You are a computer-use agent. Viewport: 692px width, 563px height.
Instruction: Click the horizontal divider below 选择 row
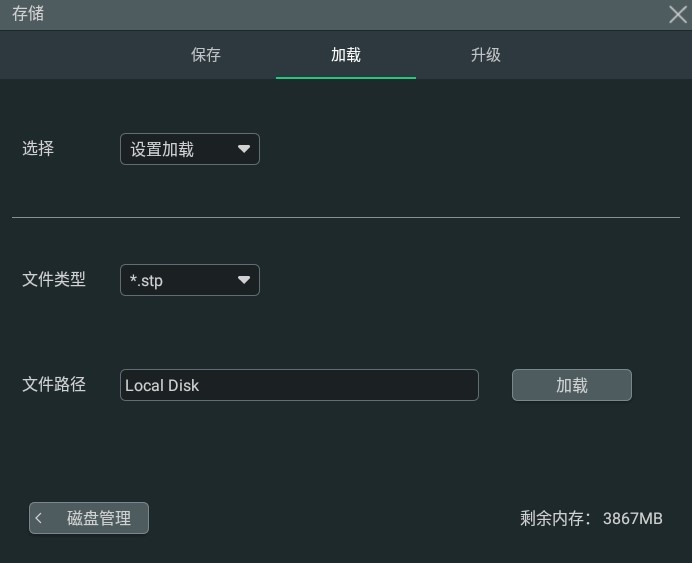coord(346,218)
